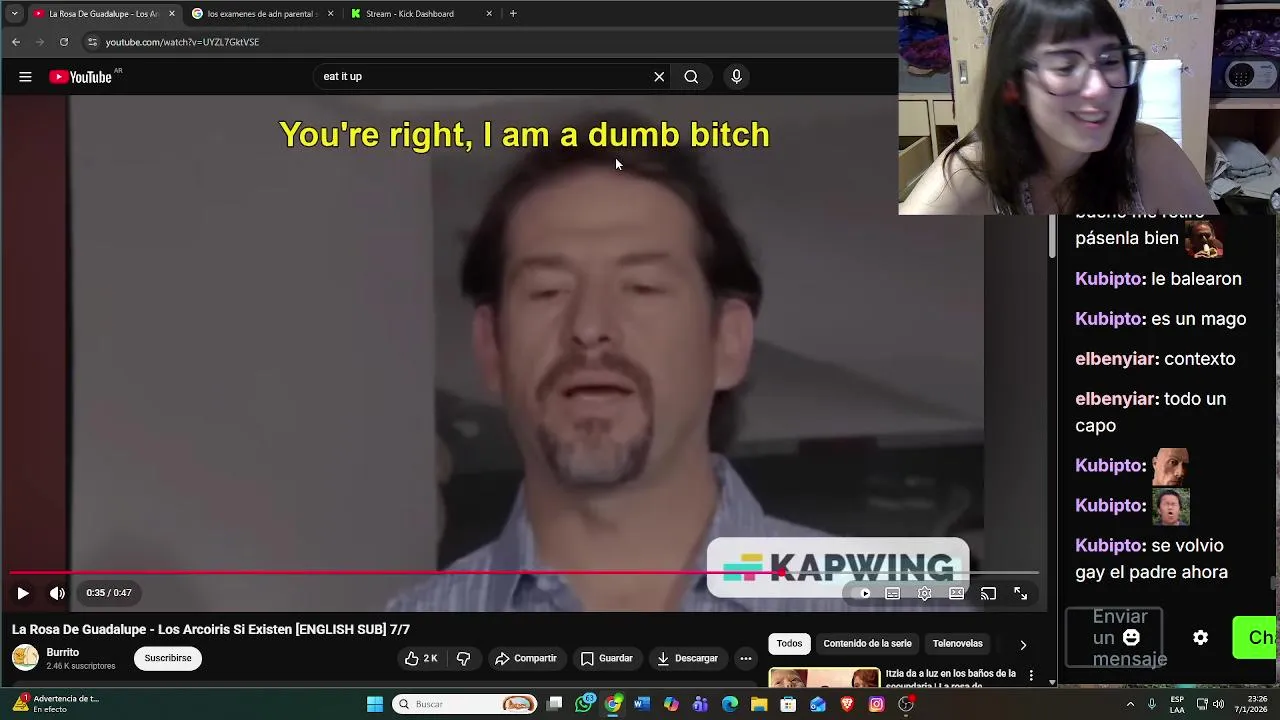Close the 'los examenes de adn parental' tab

tap(330, 14)
